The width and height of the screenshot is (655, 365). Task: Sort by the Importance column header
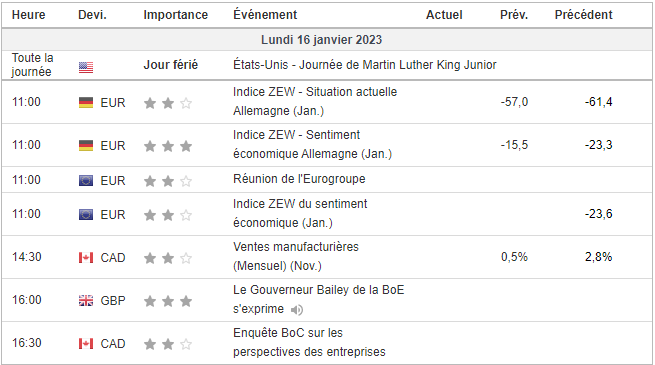pyautogui.click(x=175, y=15)
